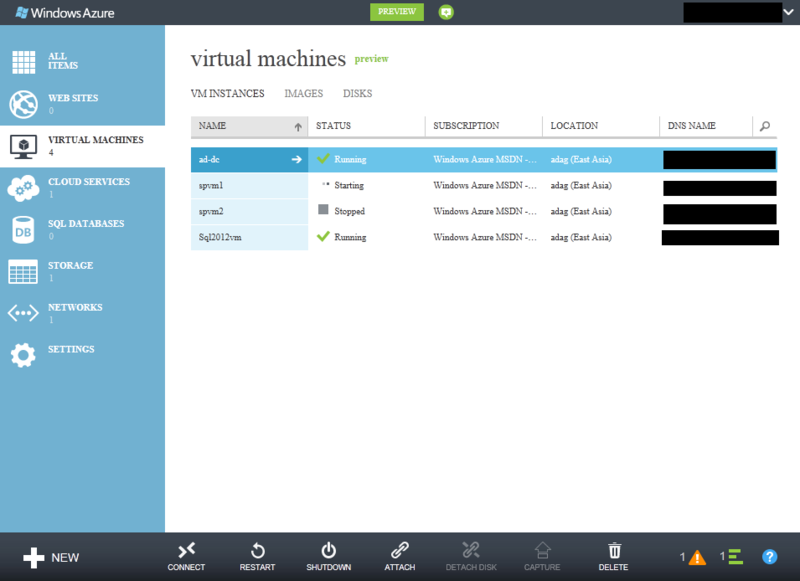Switch to the DISKS tab
Viewport: 800px width, 581px height.
click(x=357, y=93)
